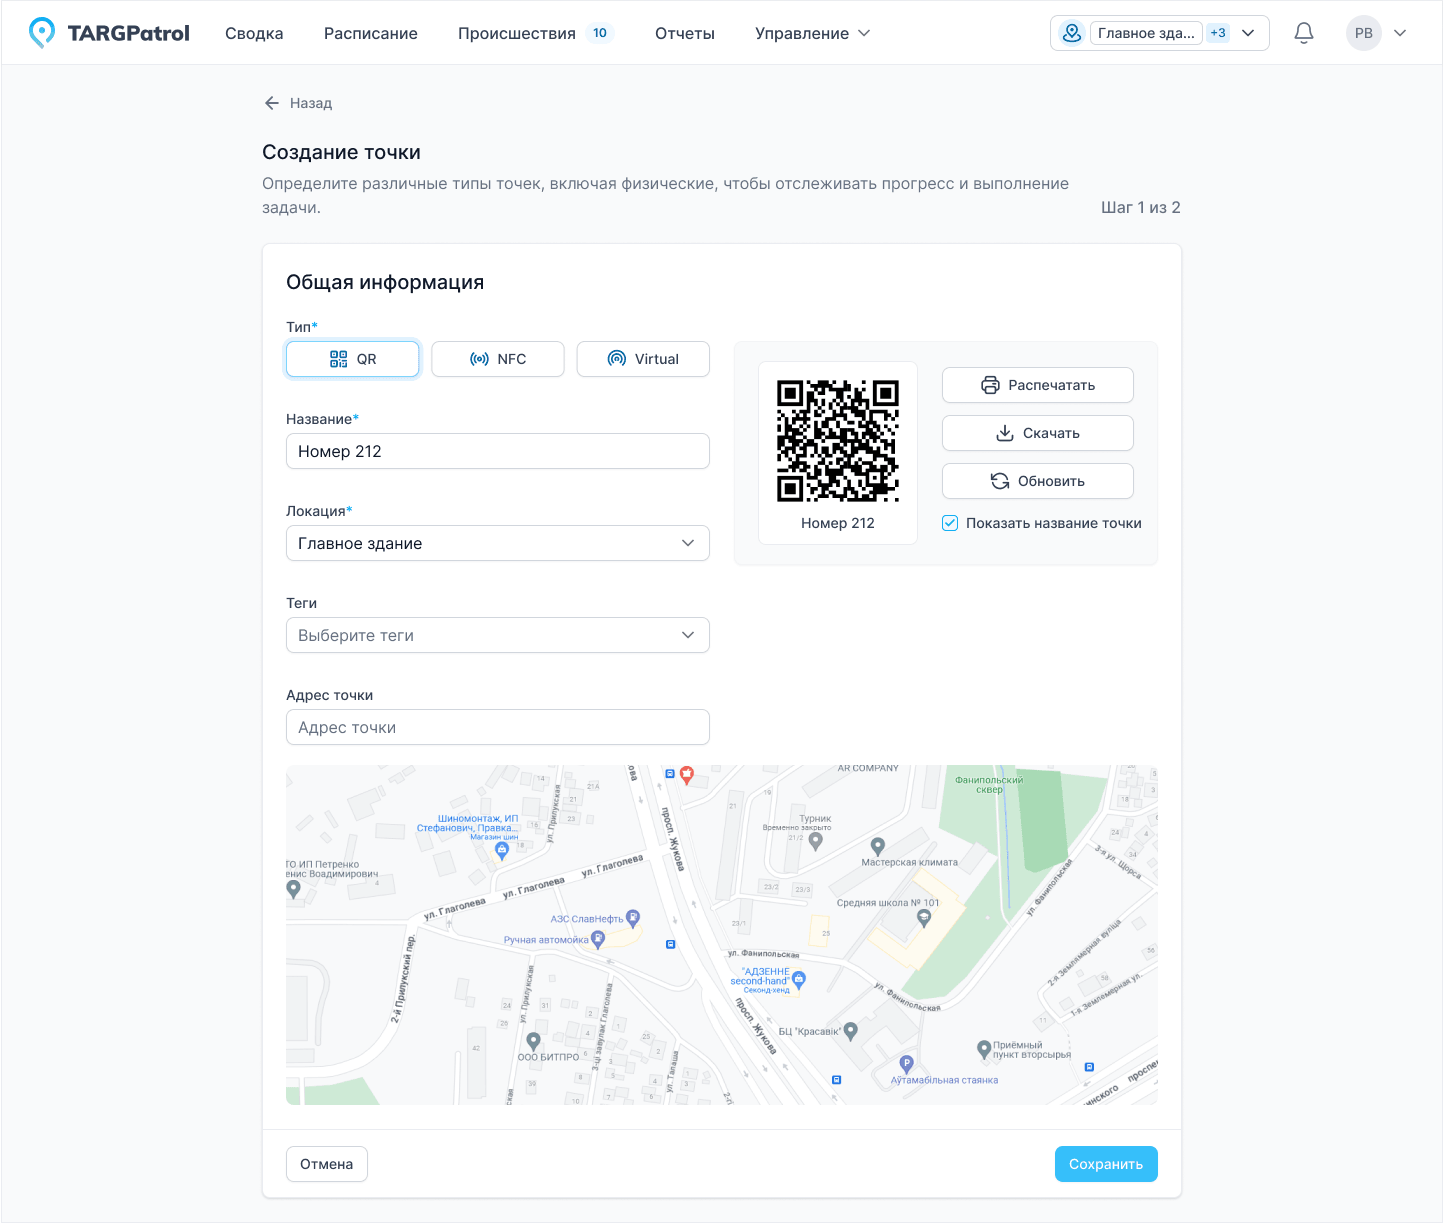
Task: Click the АЗС СлавНефть map marker
Action: (633, 917)
